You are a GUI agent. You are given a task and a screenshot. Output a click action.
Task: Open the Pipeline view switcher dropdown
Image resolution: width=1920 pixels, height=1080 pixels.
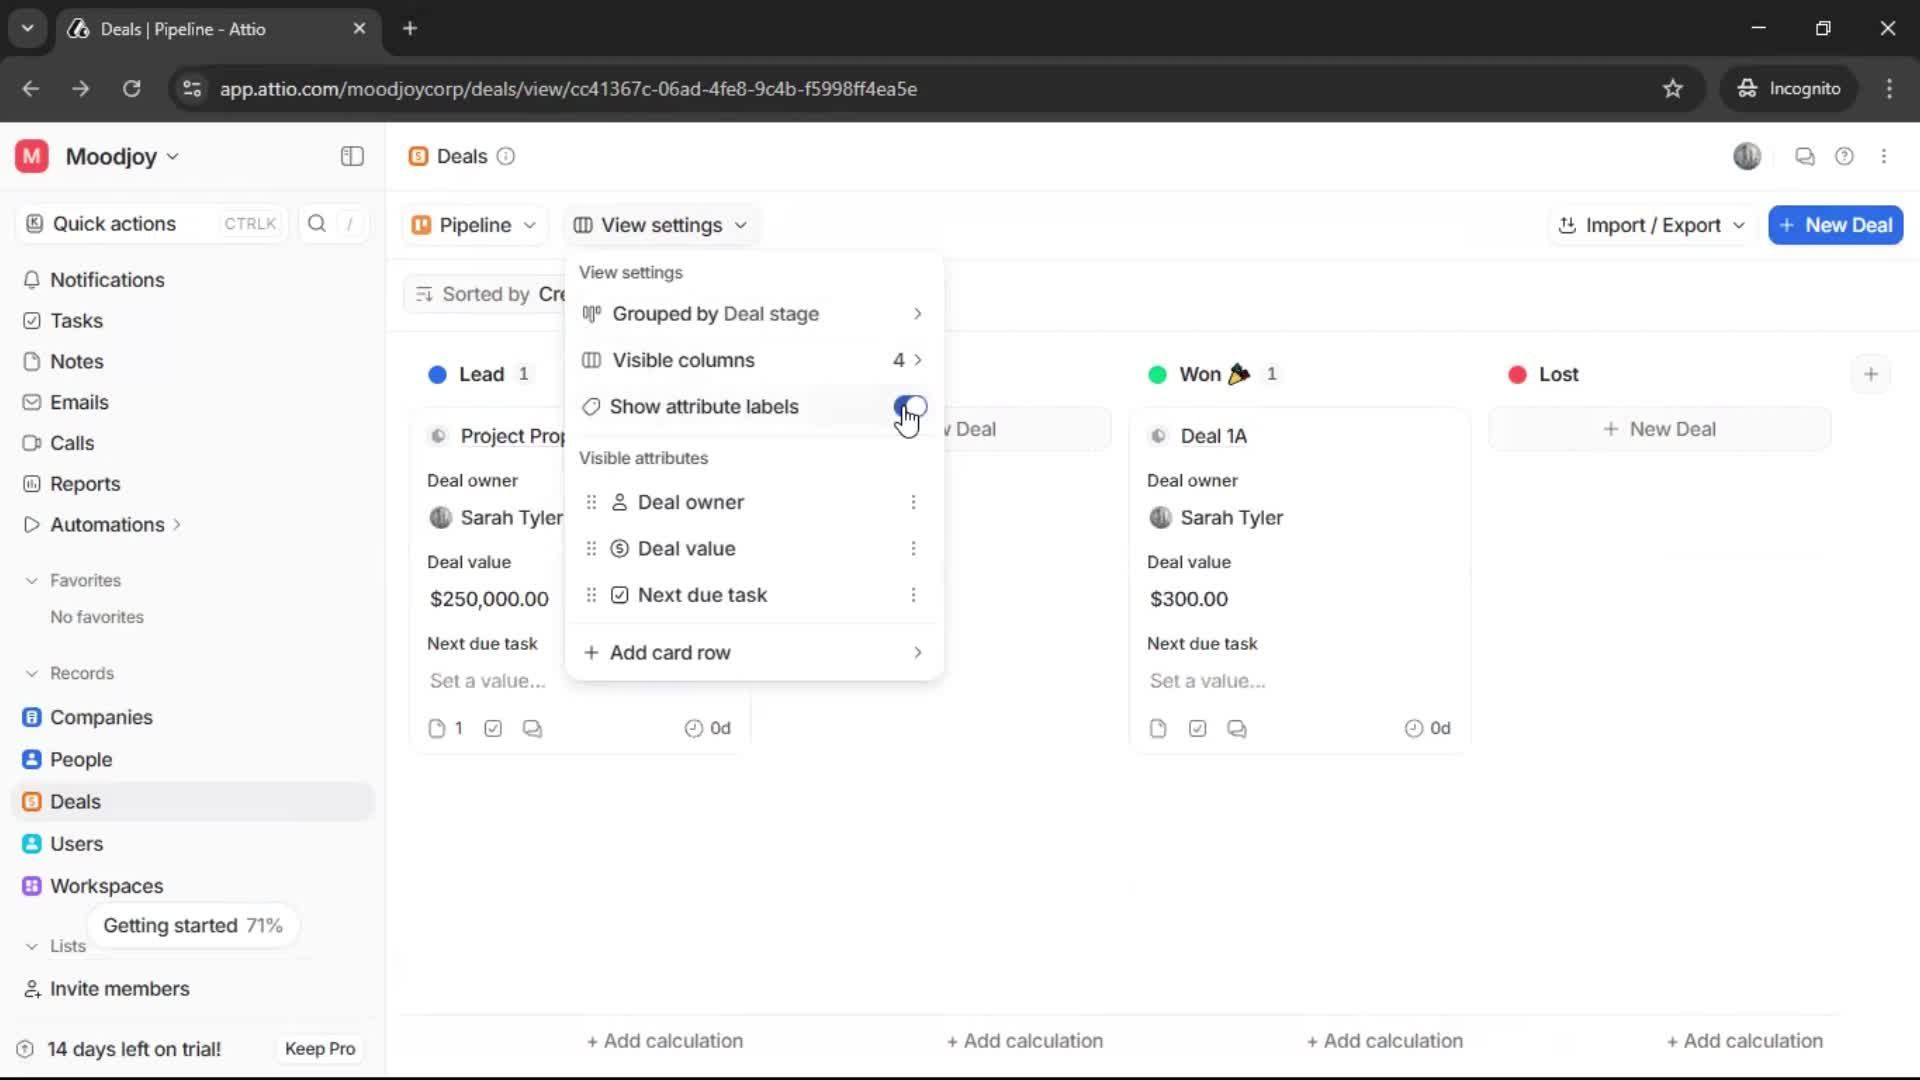click(474, 224)
